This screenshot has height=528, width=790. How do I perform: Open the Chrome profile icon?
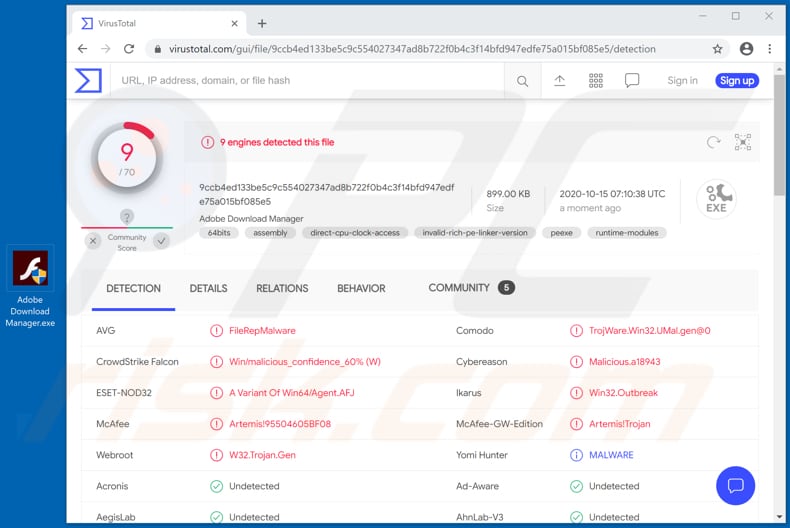(x=746, y=49)
